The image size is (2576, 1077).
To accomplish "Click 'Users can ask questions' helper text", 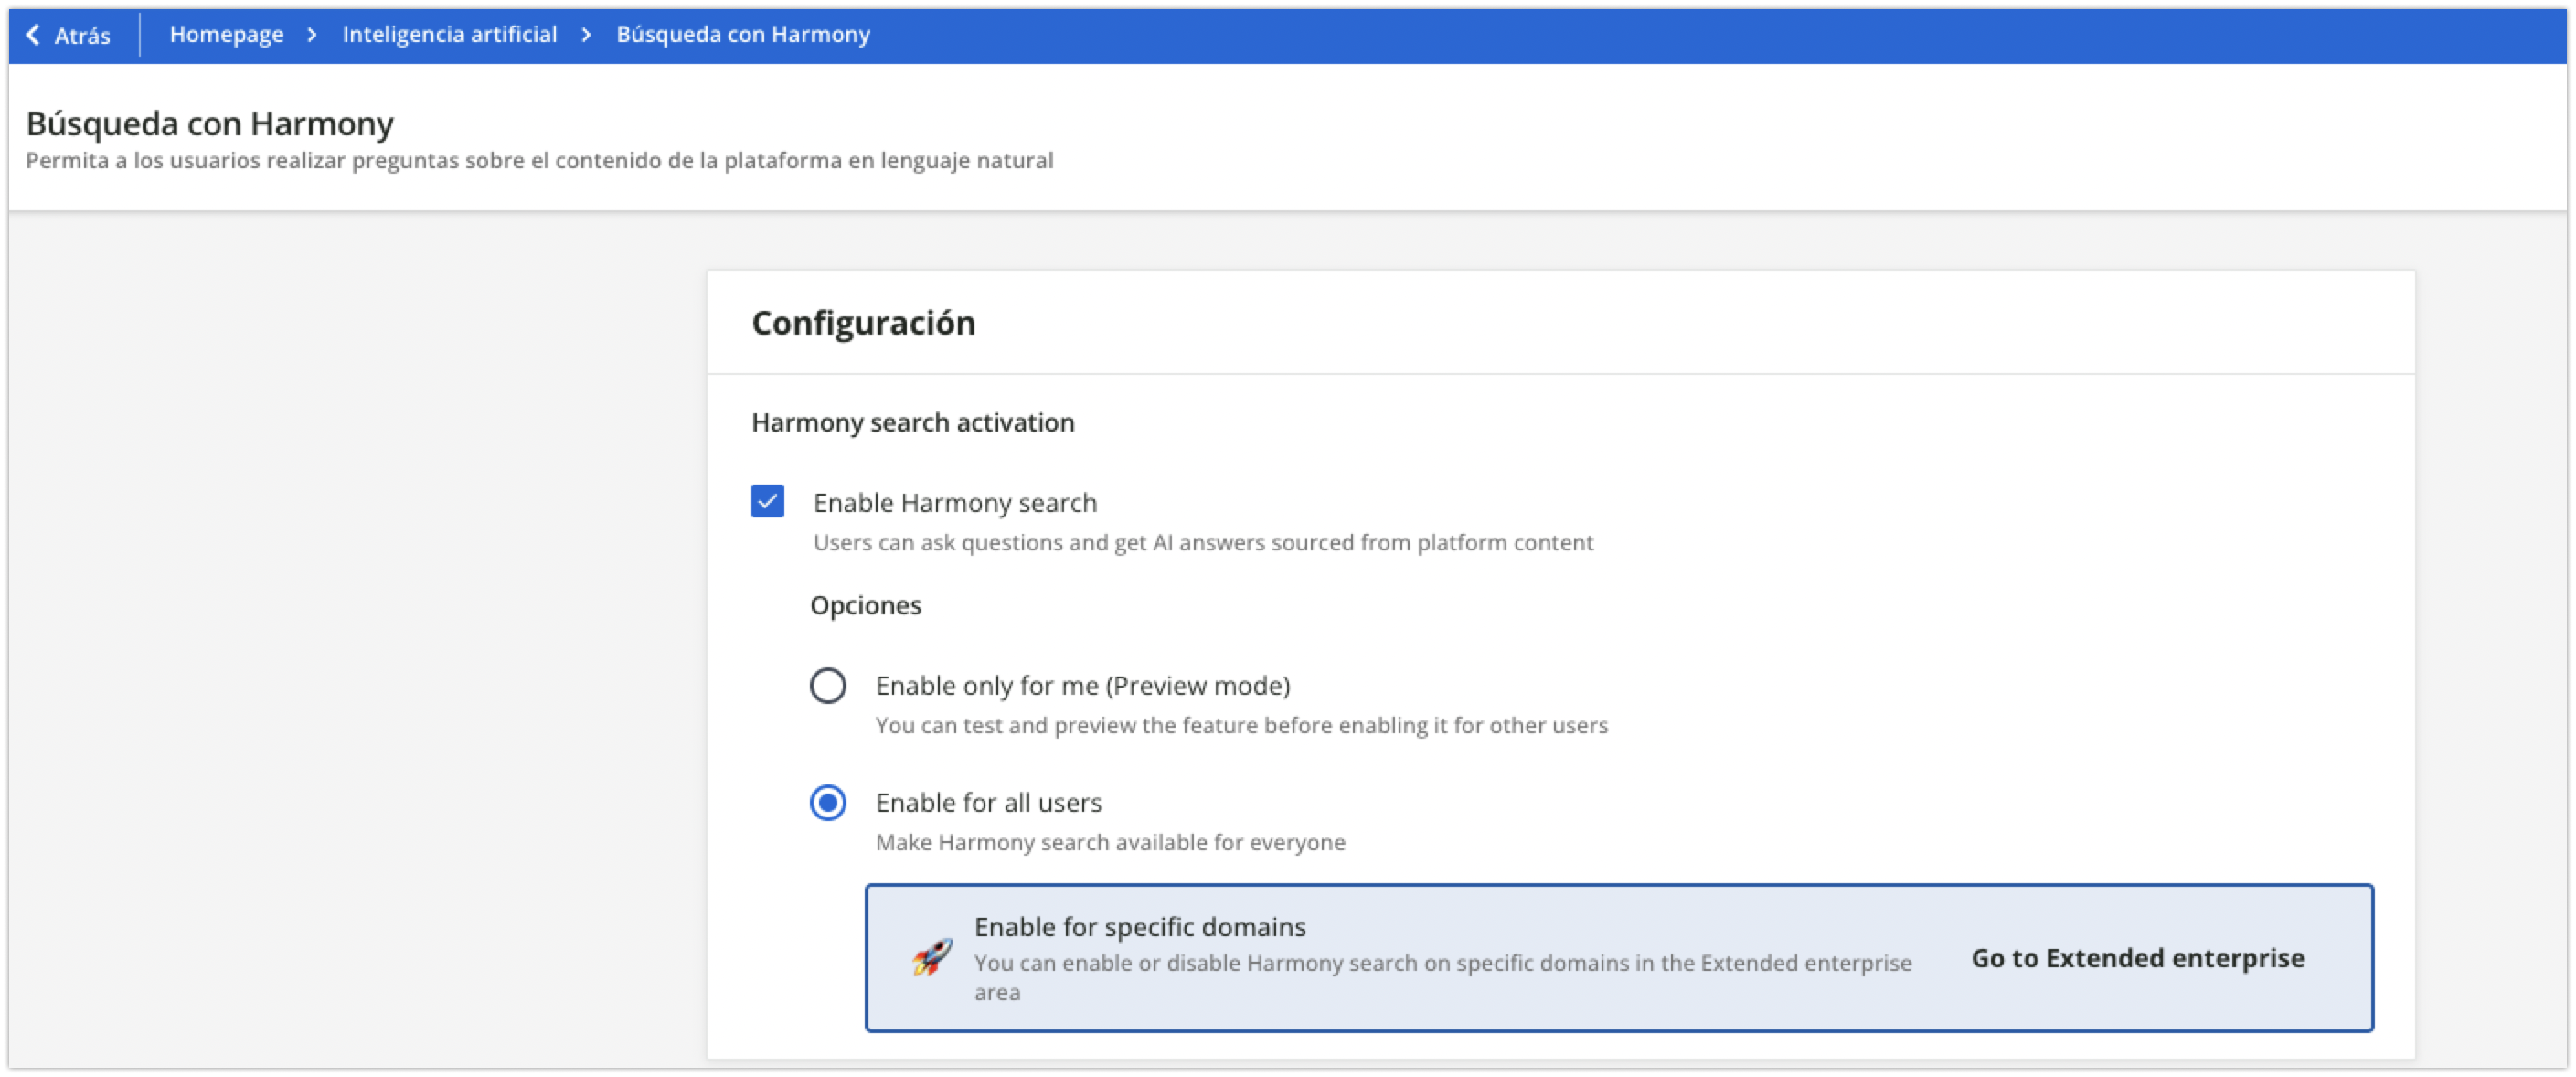I will click(x=1203, y=543).
